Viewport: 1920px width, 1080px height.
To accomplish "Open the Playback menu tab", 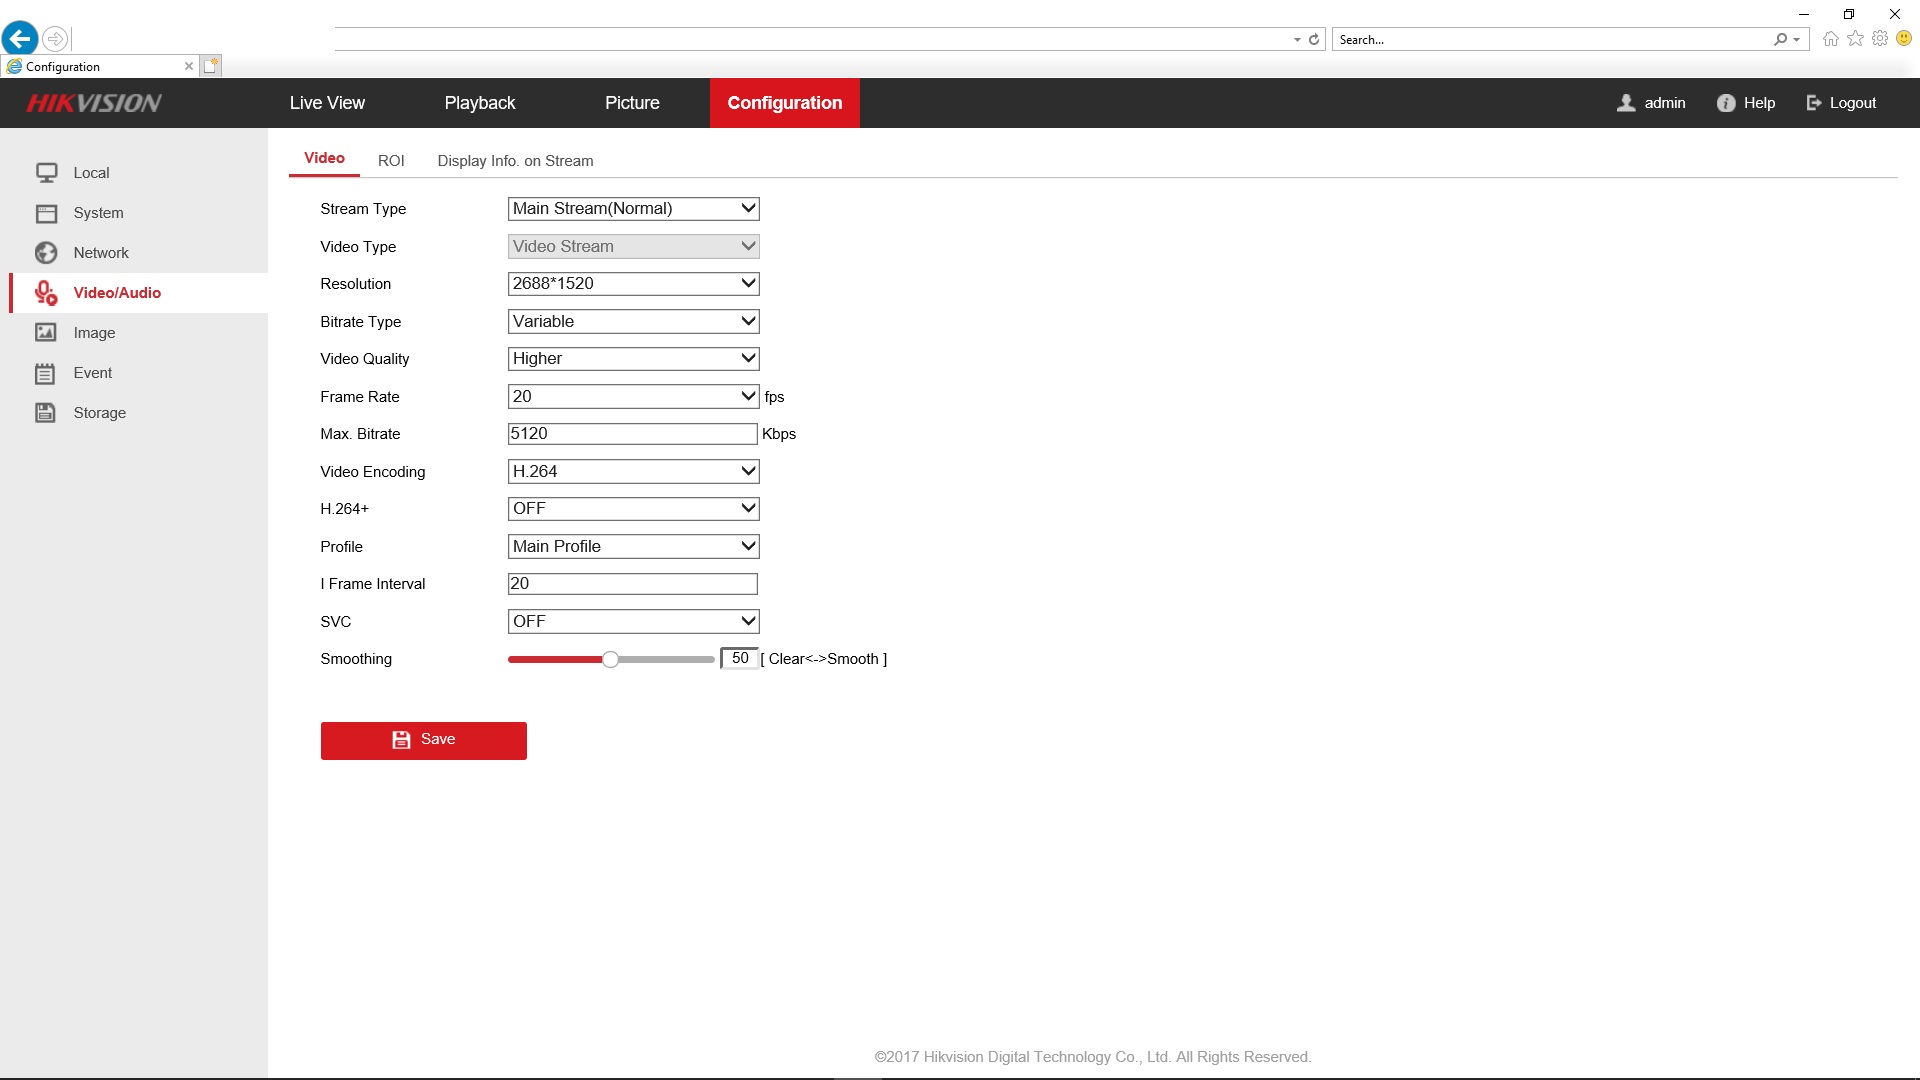I will coord(480,103).
